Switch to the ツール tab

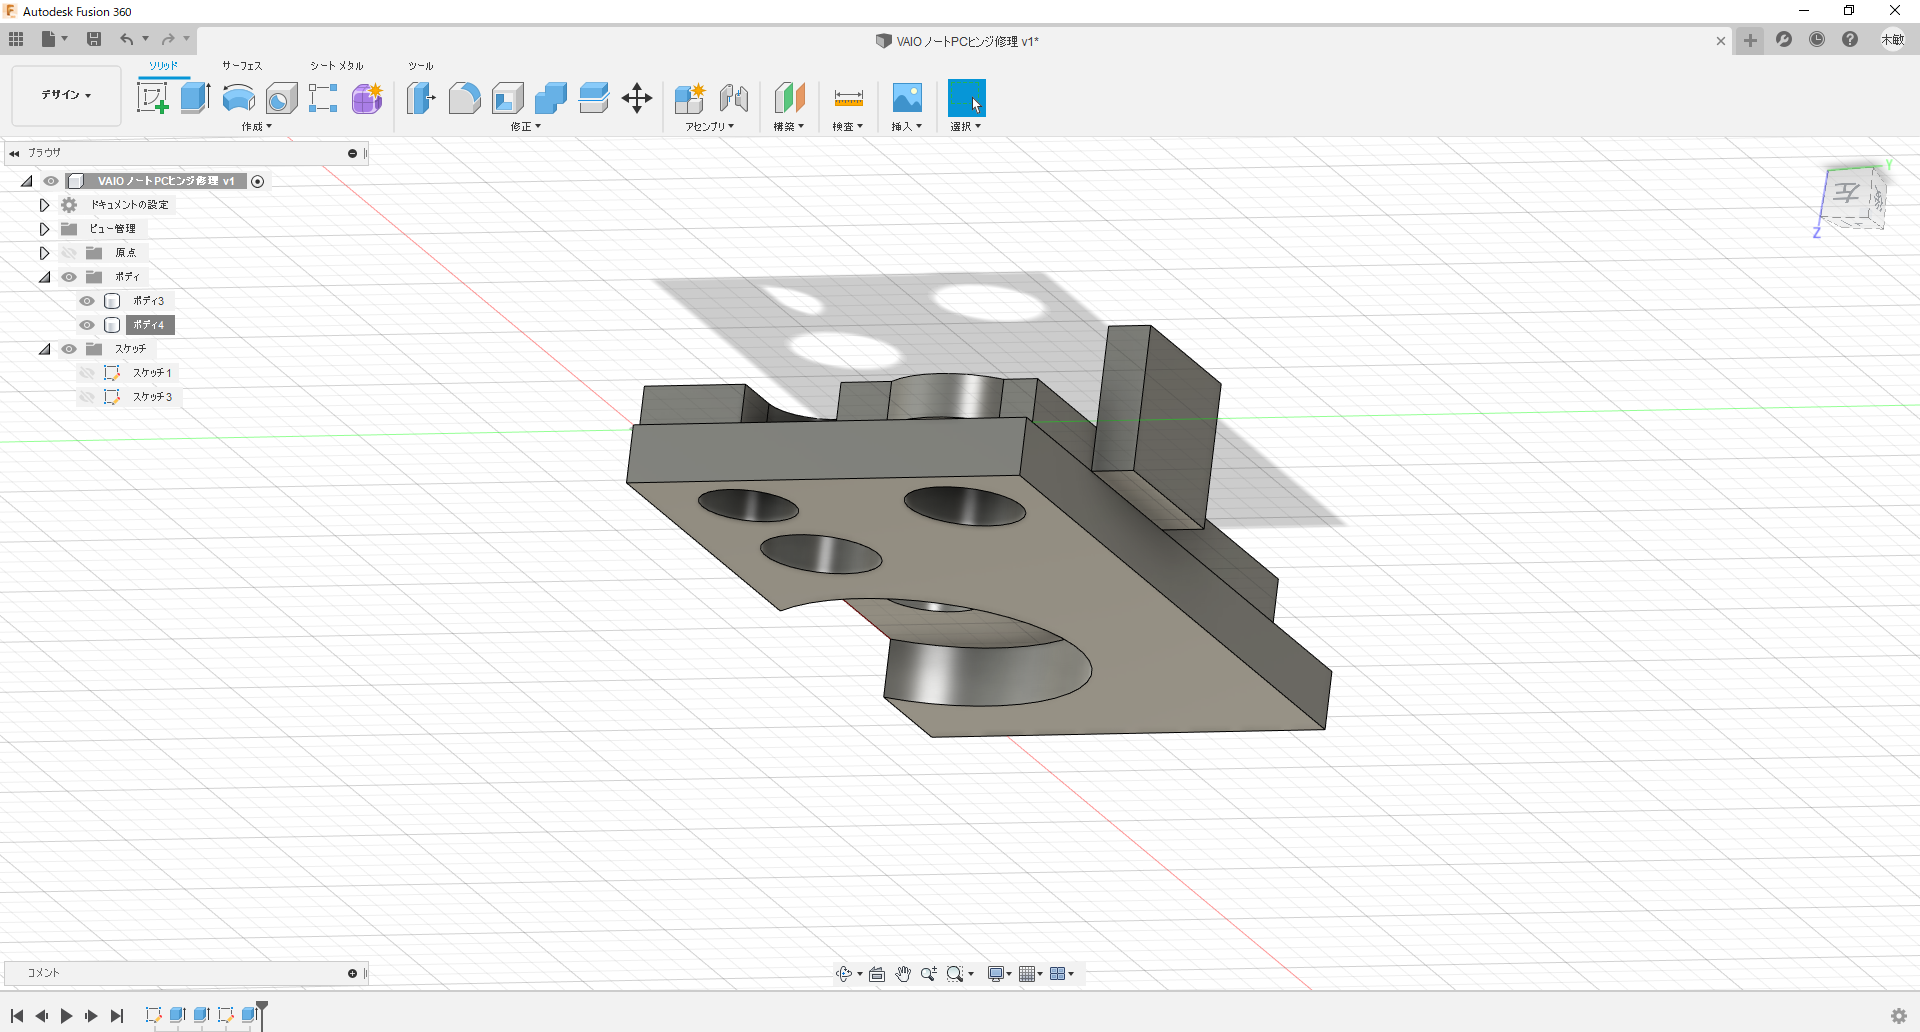point(421,66)
